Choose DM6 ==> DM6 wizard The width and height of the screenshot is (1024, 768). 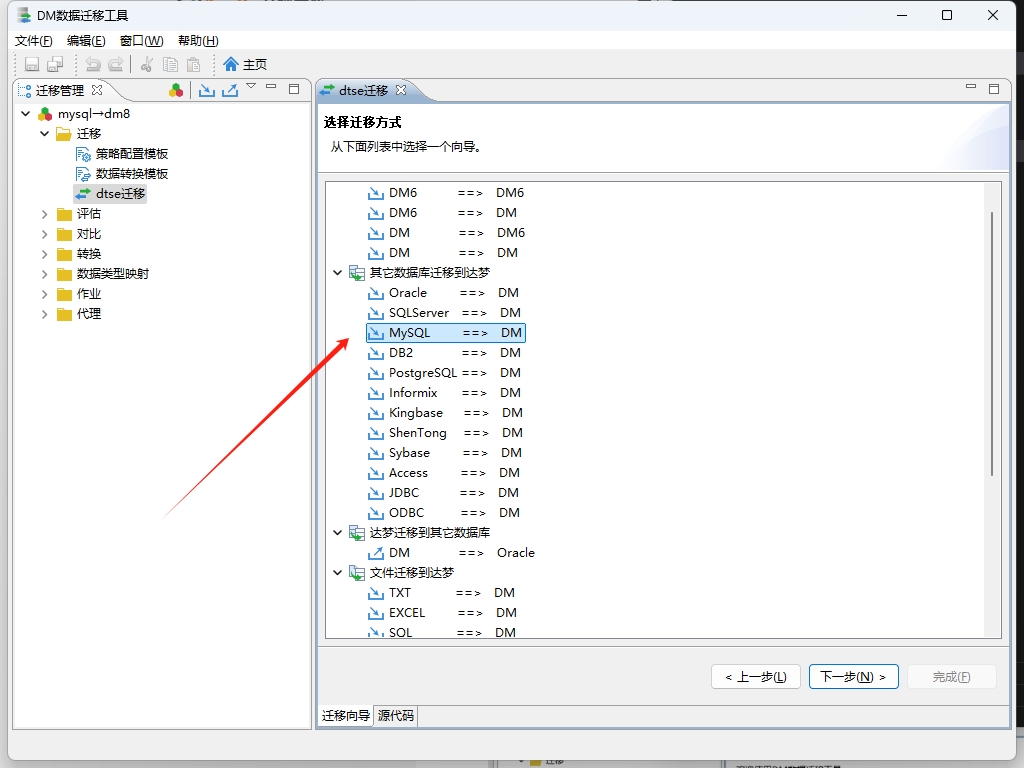click(x=446, y=193)
